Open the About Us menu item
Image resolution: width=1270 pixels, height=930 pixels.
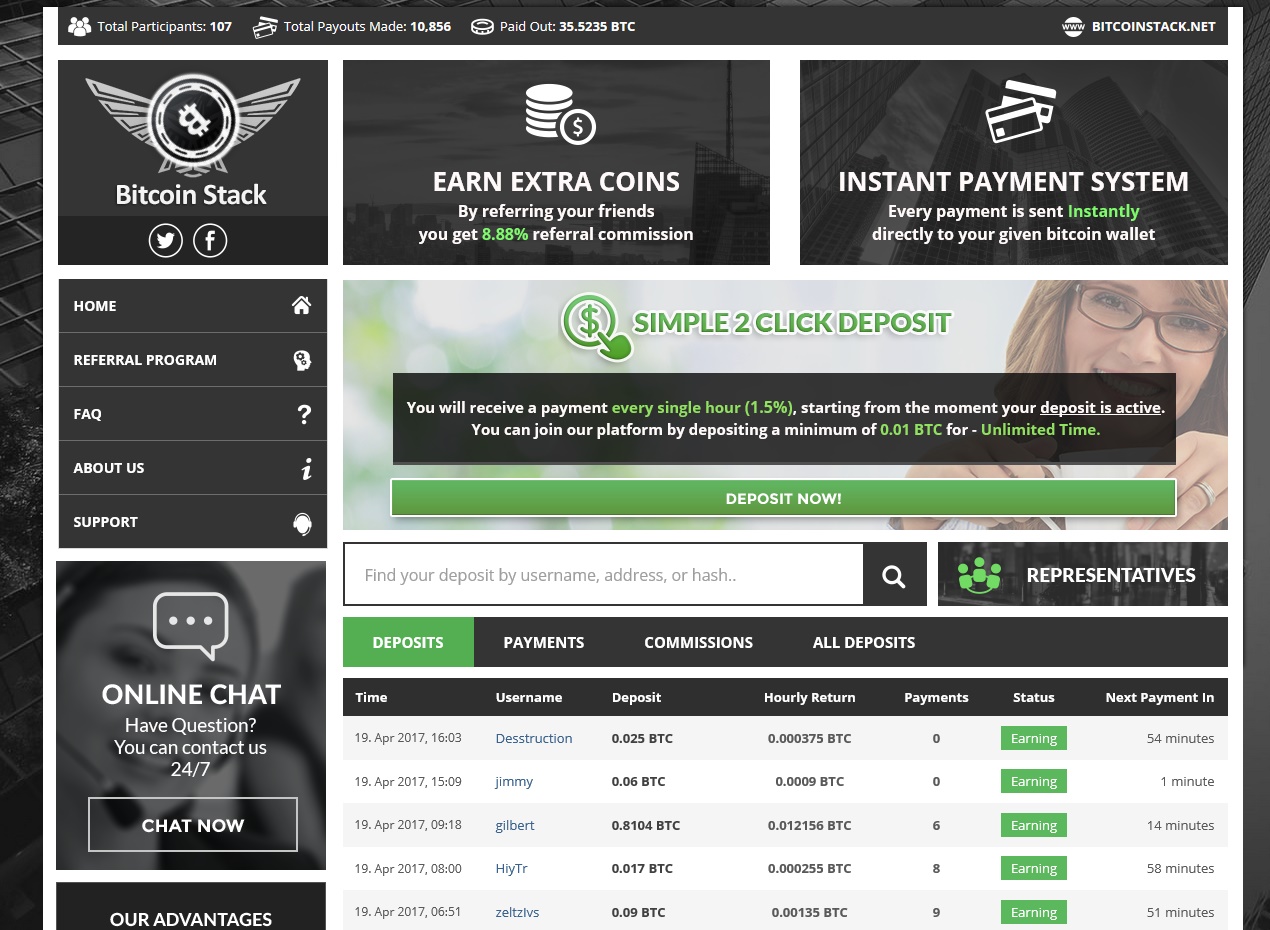pos(109,468)
